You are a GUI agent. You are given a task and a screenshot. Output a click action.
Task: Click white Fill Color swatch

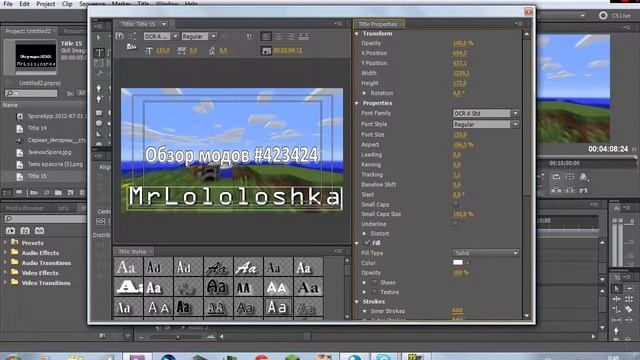point(458,262)
